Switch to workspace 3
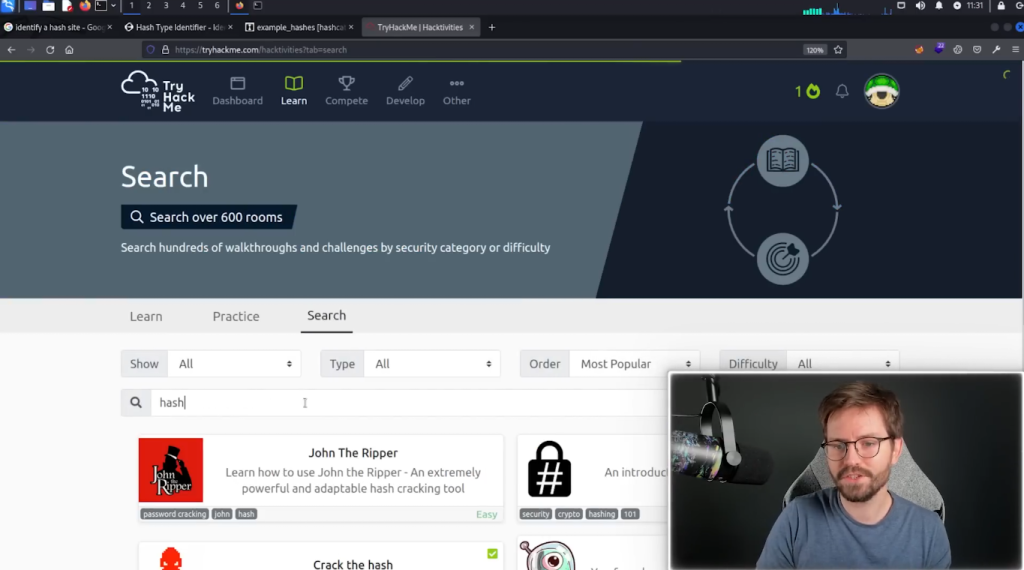 [166, 5]
